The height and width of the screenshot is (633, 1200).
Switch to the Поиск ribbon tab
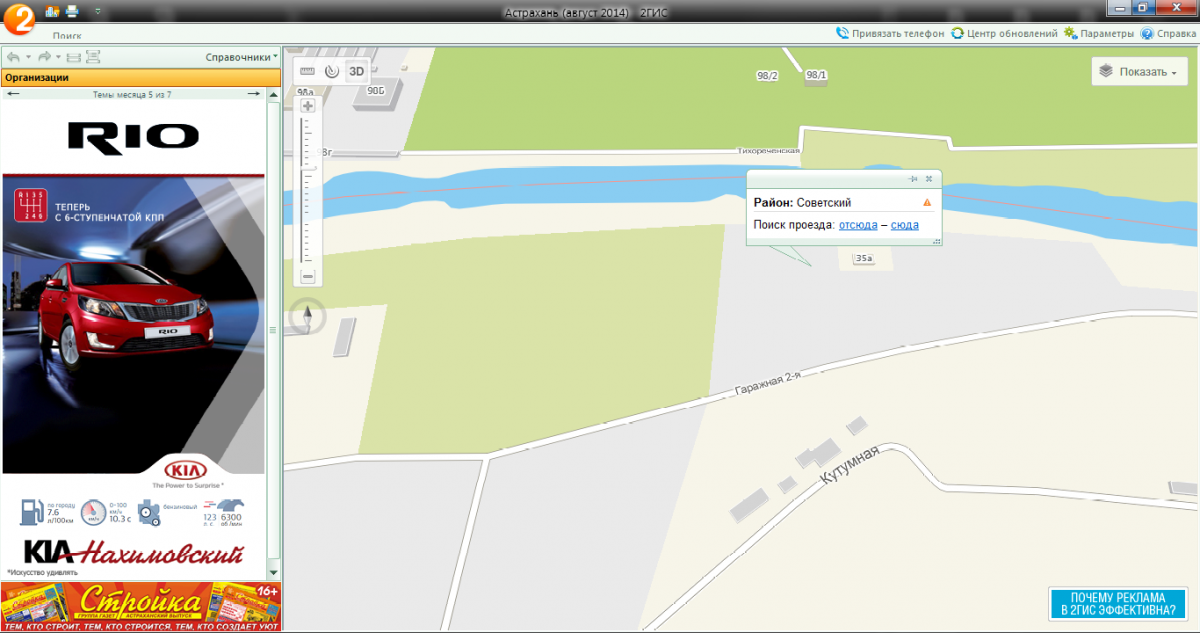pyautogui.click(x=67, y=34)
